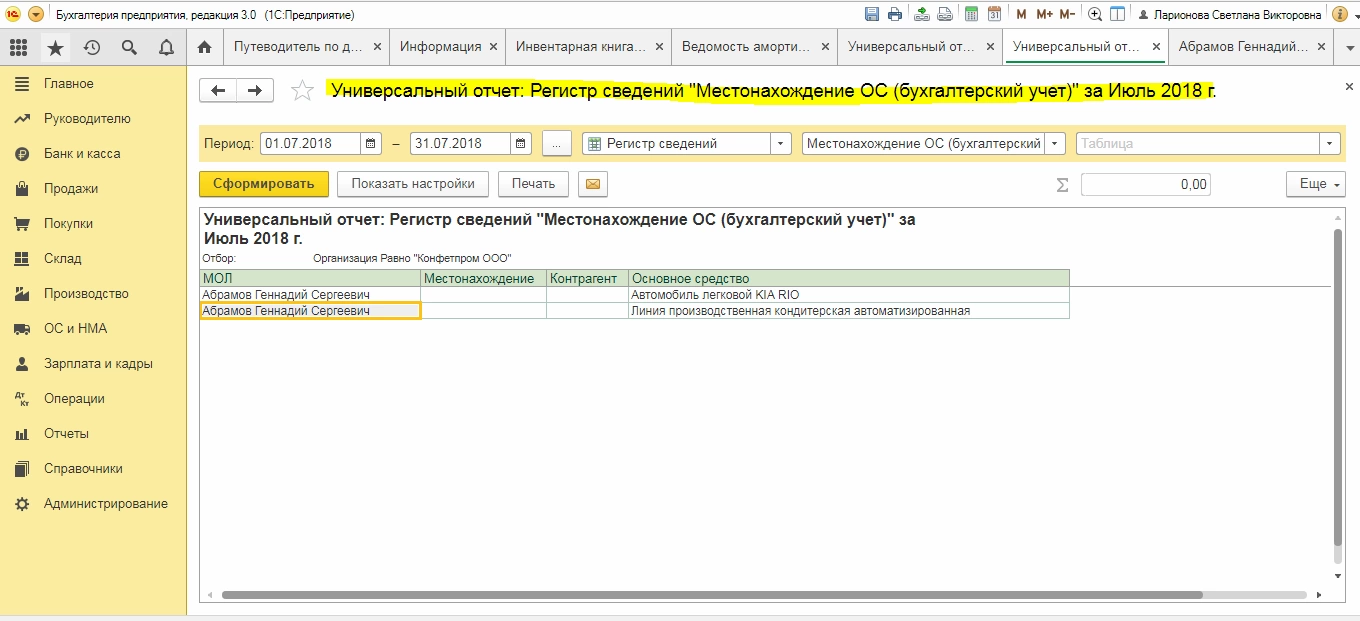Image resolution: width=1360 pixels, height=621 pixels.
Task: Click the horizontal scrollbar under the report
Action: [712, 594]
